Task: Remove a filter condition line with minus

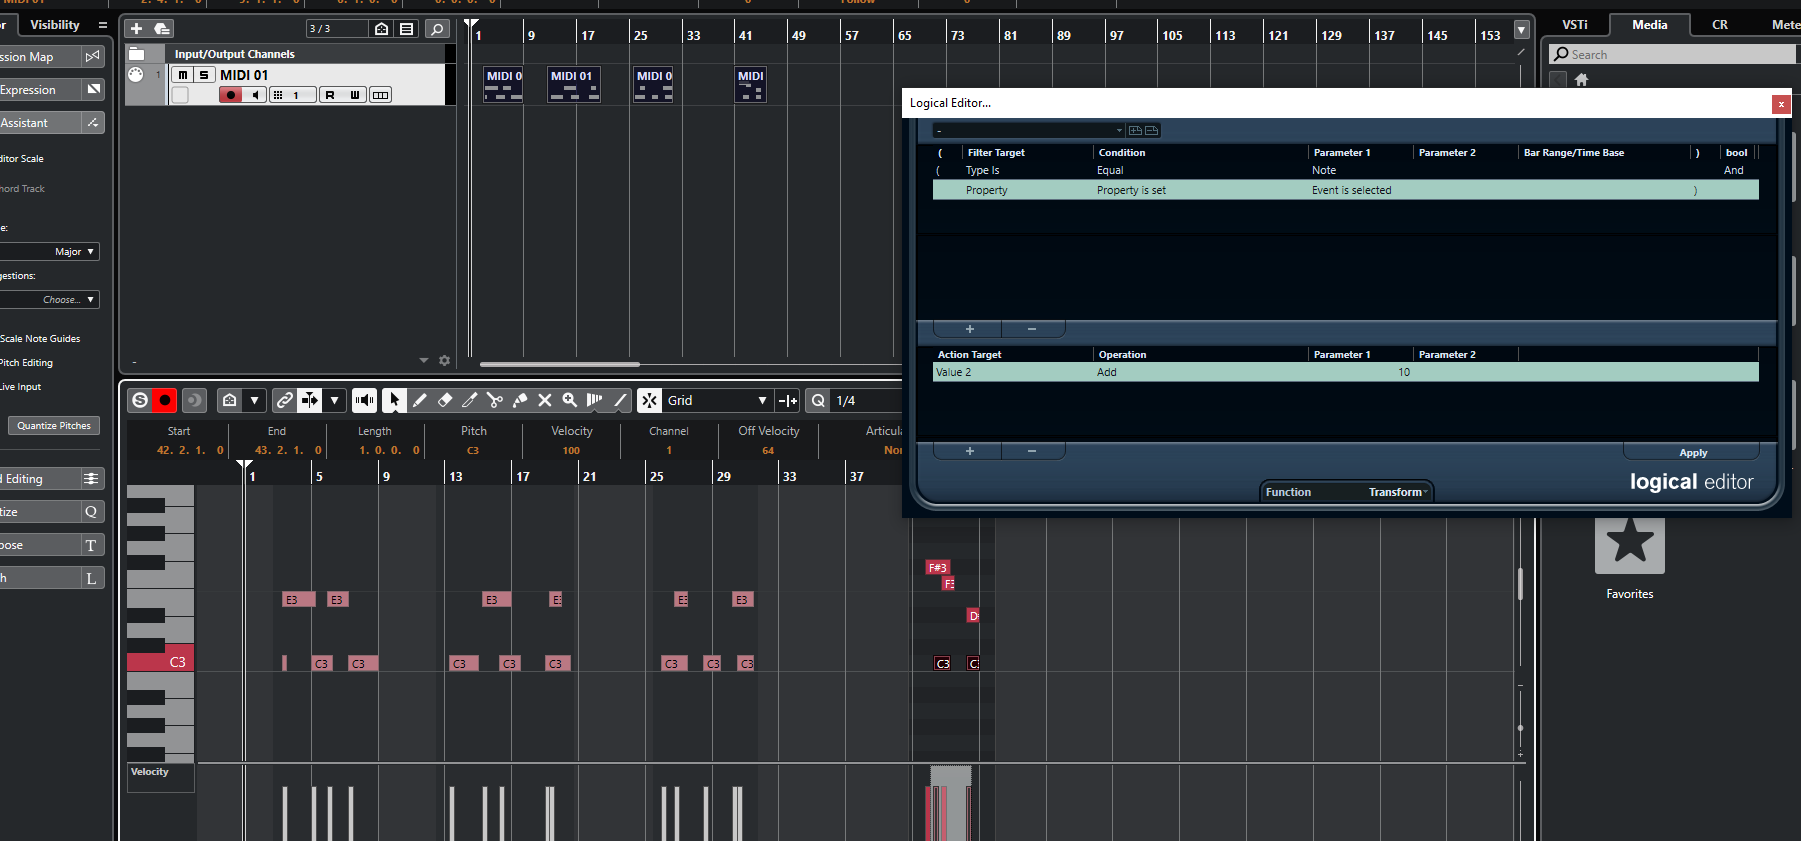Action: 1032,329
